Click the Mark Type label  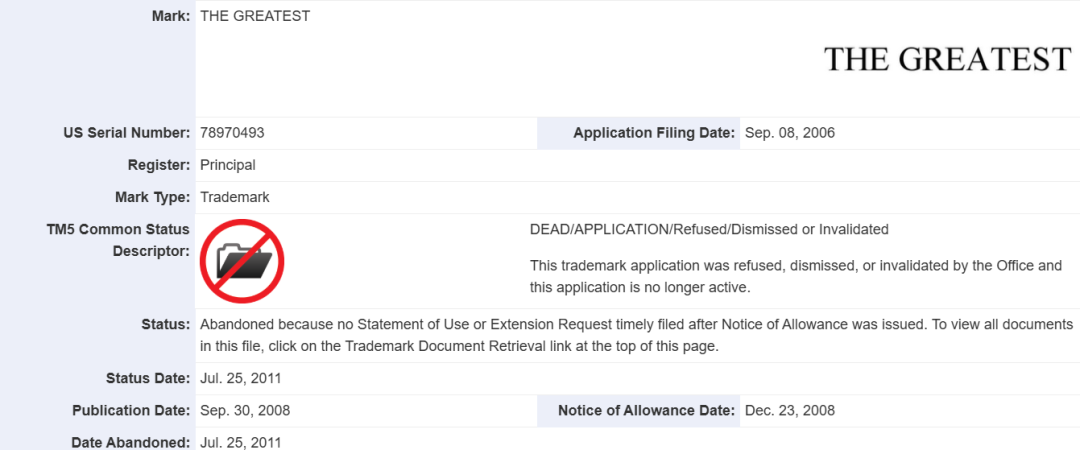click(x=152, y=197)
